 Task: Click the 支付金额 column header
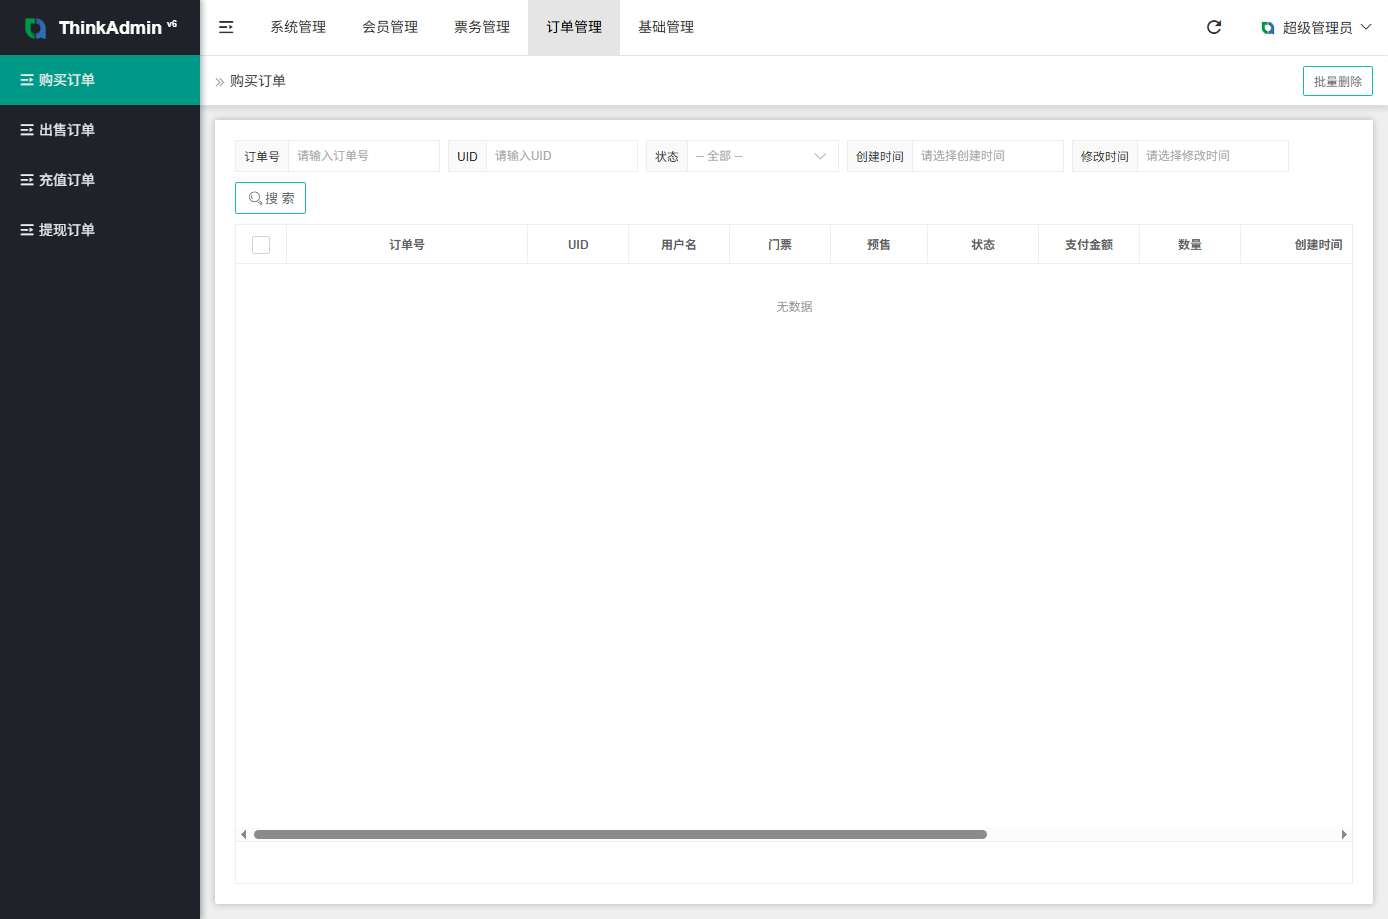1089,245
